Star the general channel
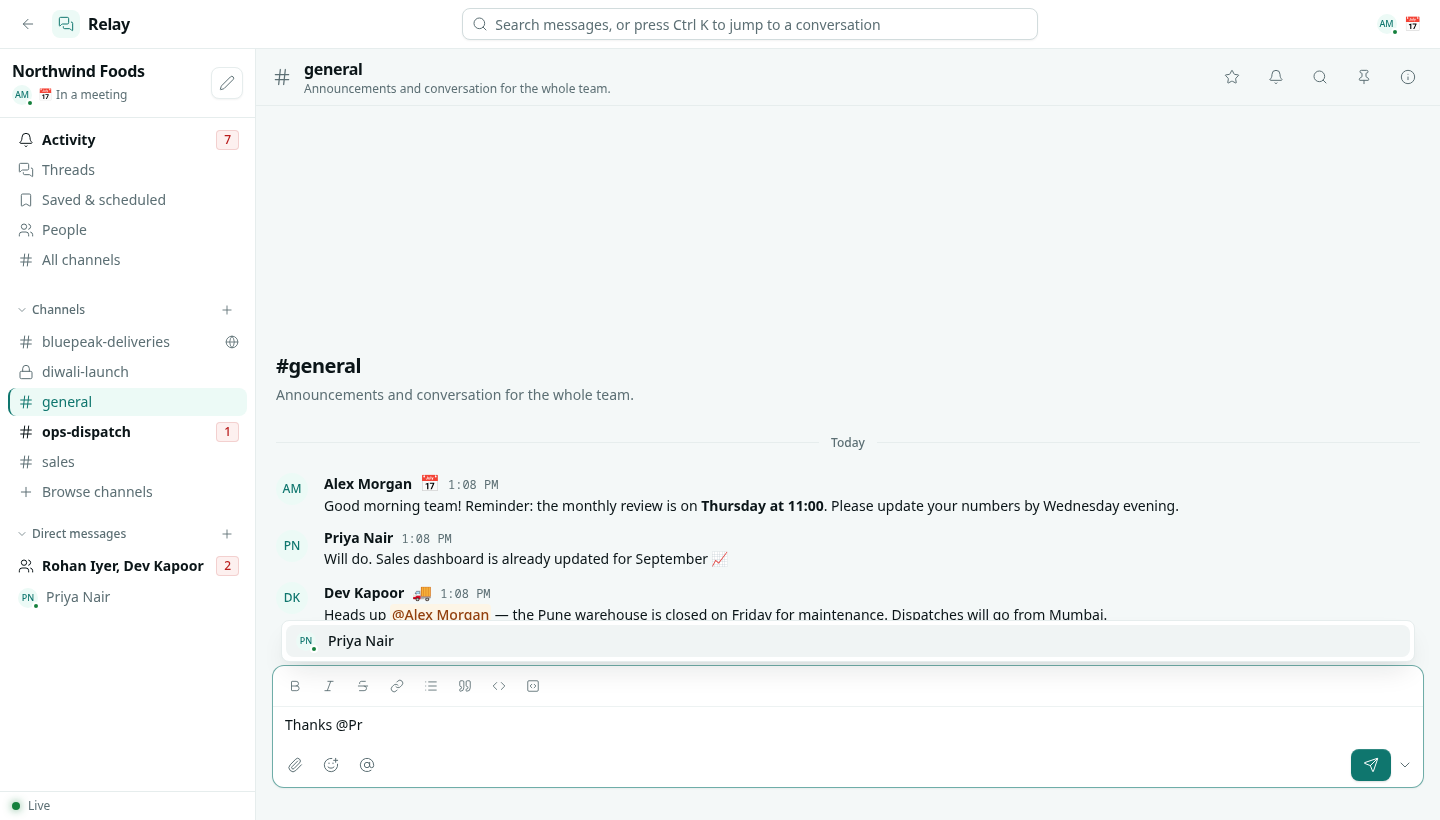1440x820 pixels. 1232,77
